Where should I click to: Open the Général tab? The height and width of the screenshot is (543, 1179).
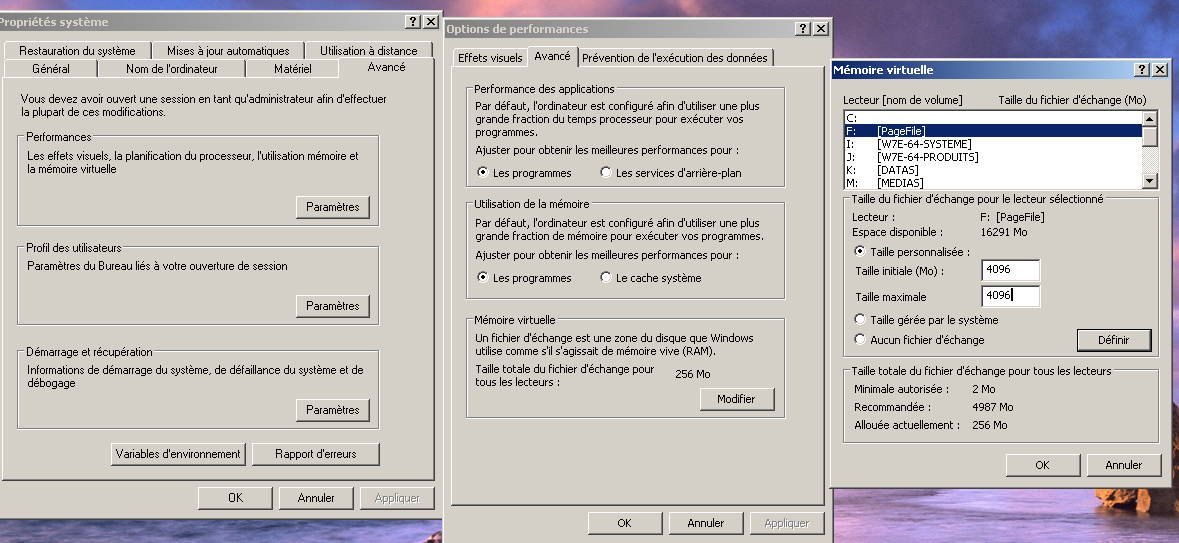click(x=51, y=68)
